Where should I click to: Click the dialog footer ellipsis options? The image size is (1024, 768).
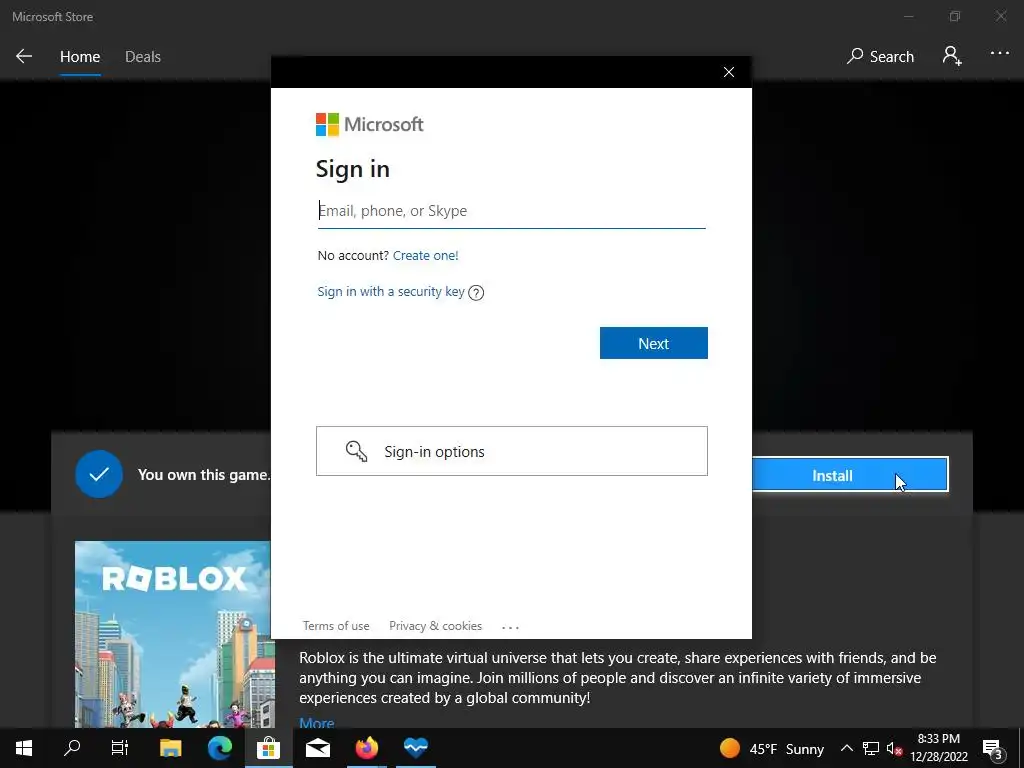[510, 627]
